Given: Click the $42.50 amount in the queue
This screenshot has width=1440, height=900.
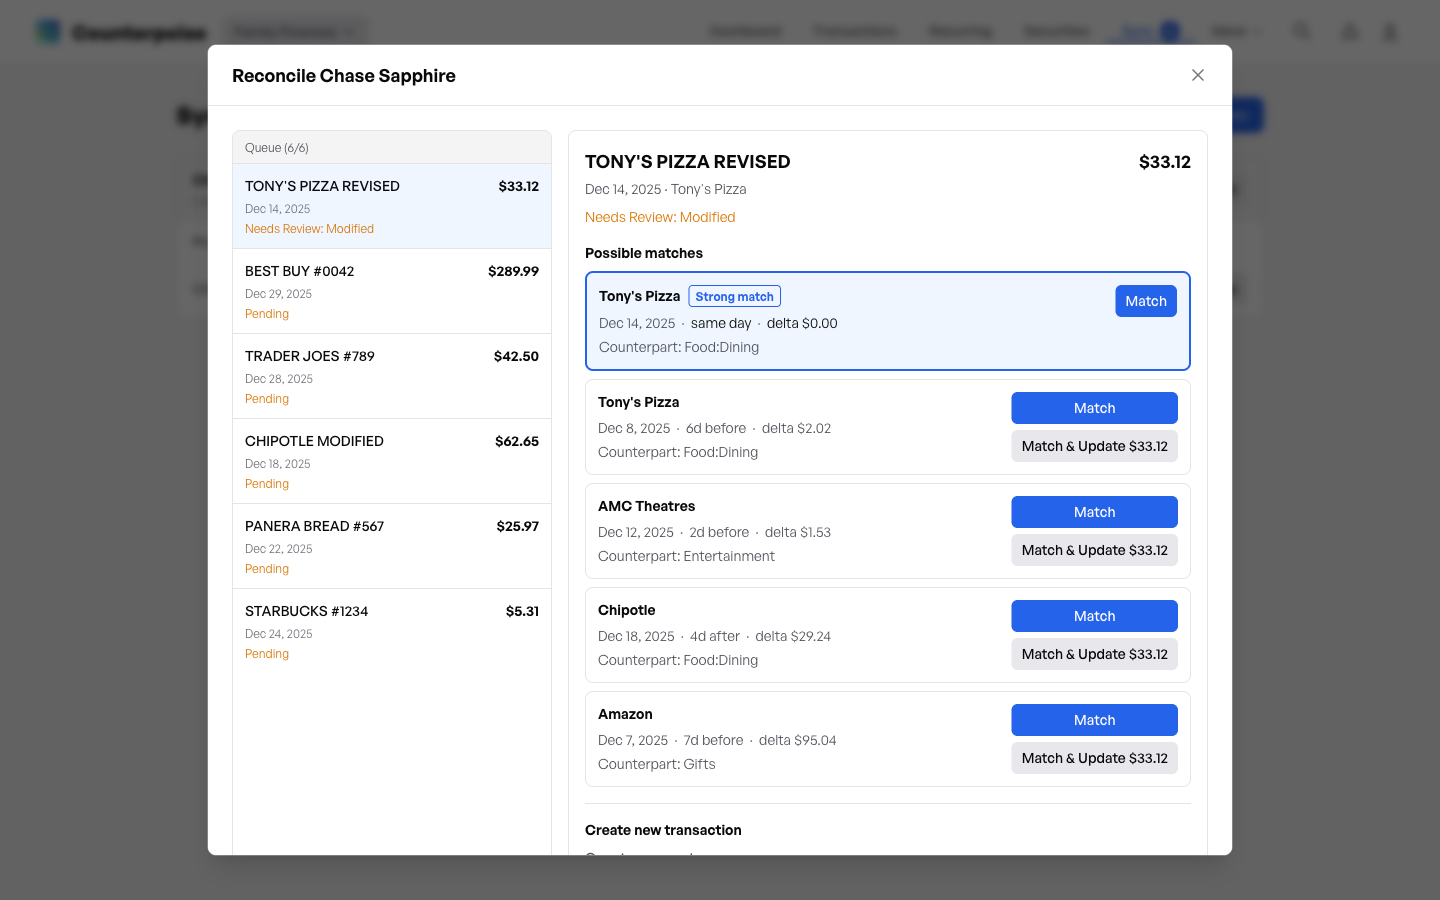Looking at the screenshot, I should (x=516, y=356).
